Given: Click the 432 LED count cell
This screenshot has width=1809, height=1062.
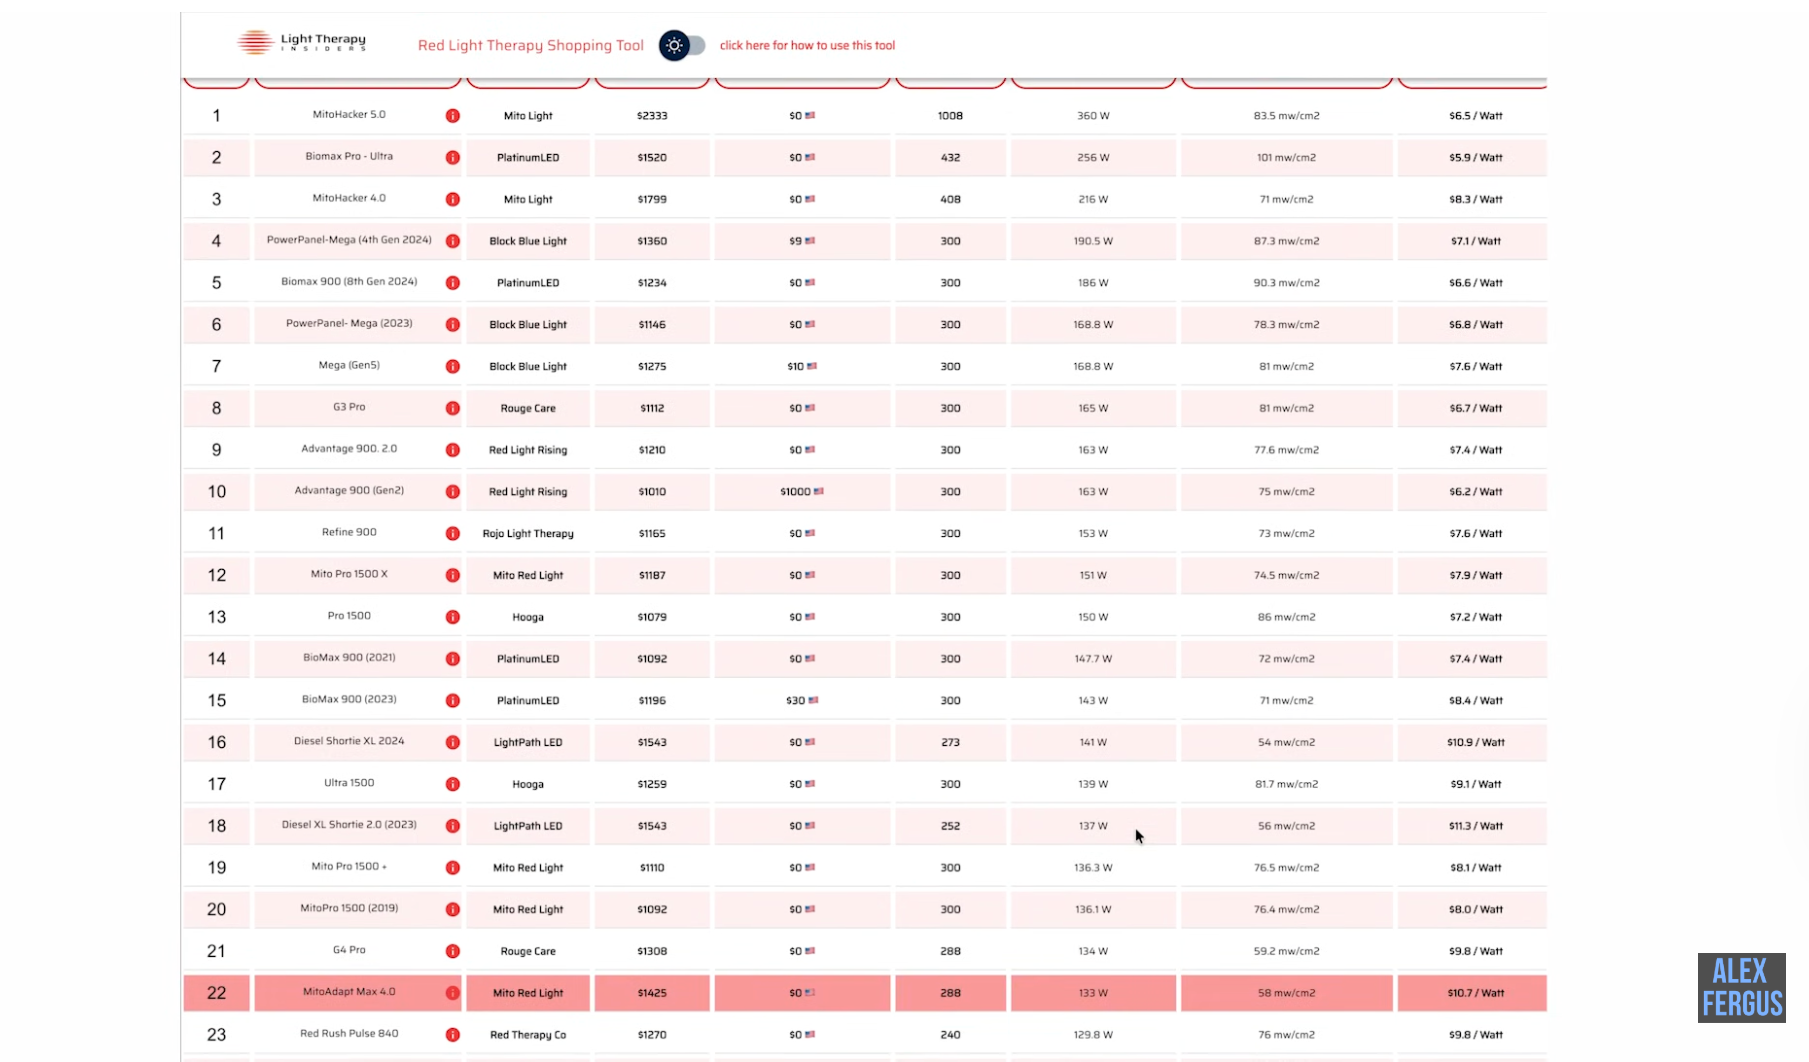Looking at the screenshot, I should point(950,158).
